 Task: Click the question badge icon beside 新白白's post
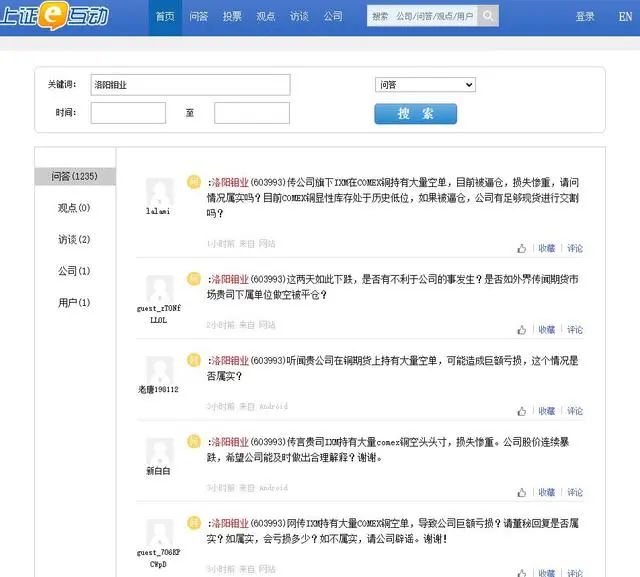pyautogui.click(x=194, y=442)
